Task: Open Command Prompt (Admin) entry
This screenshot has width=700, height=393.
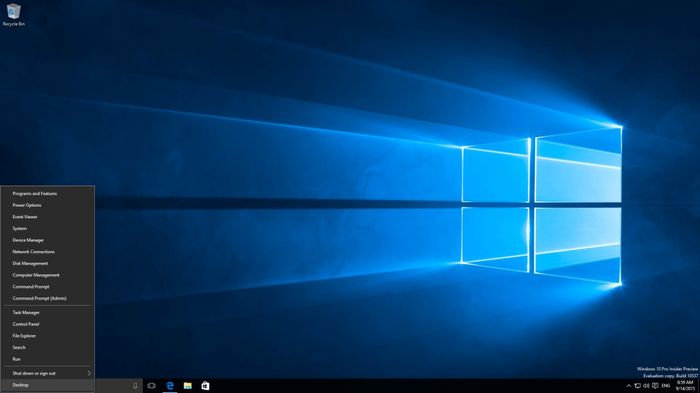Action: click(x=48, y=298)
